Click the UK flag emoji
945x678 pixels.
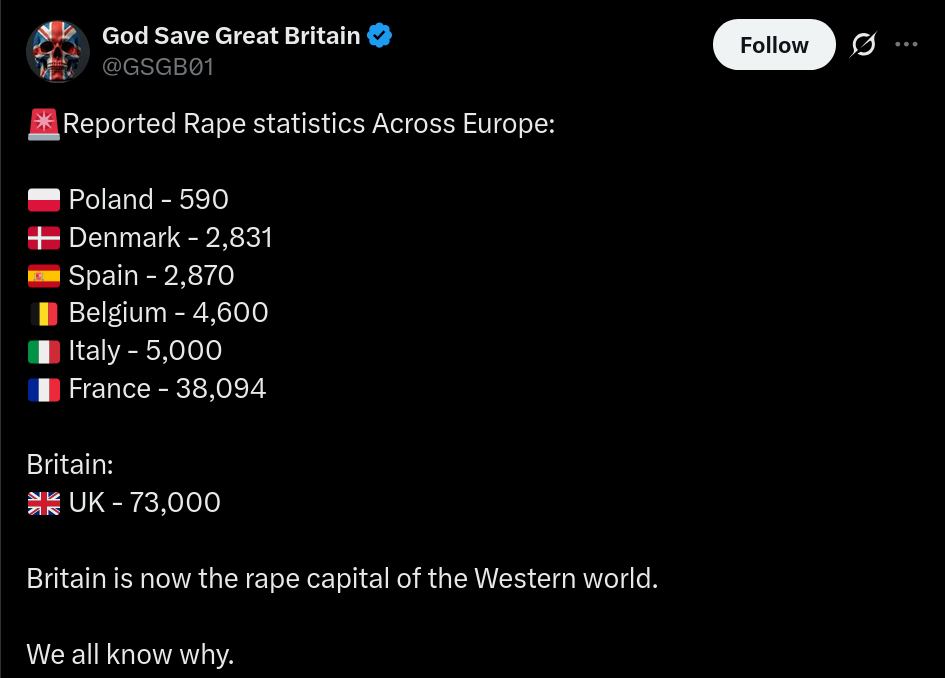point(44,503)
